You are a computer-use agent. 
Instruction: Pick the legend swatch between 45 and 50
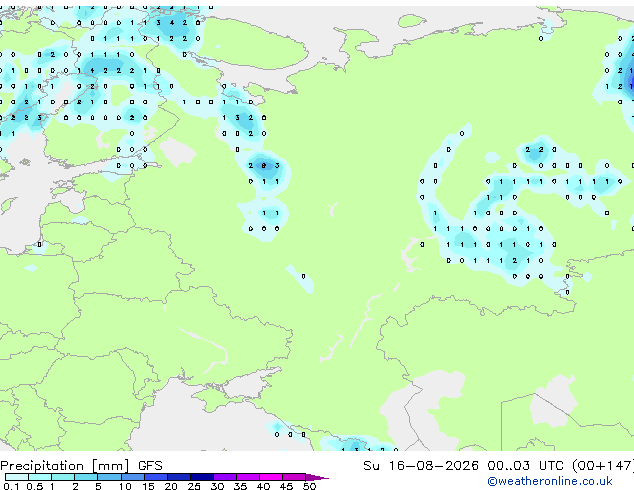[294, 477]
